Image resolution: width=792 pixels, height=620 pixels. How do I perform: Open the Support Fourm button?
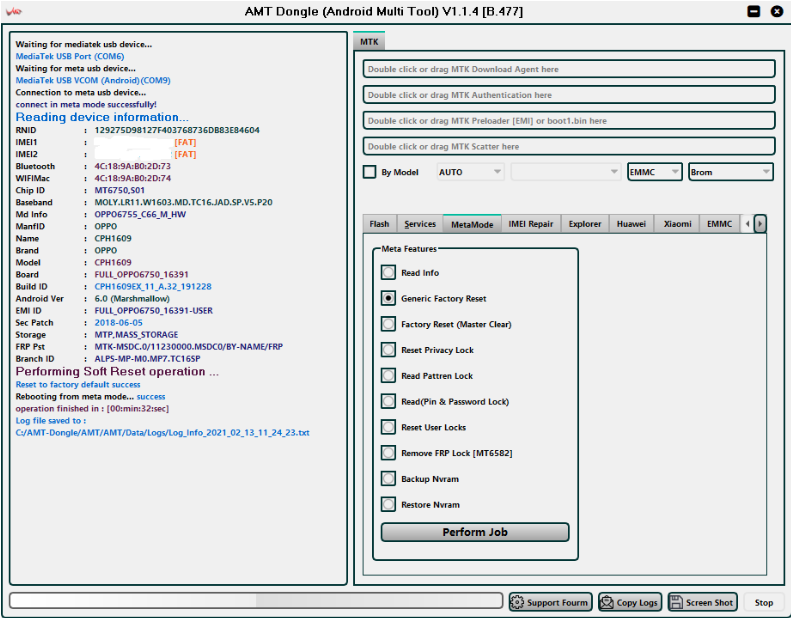tap(551, 602)
